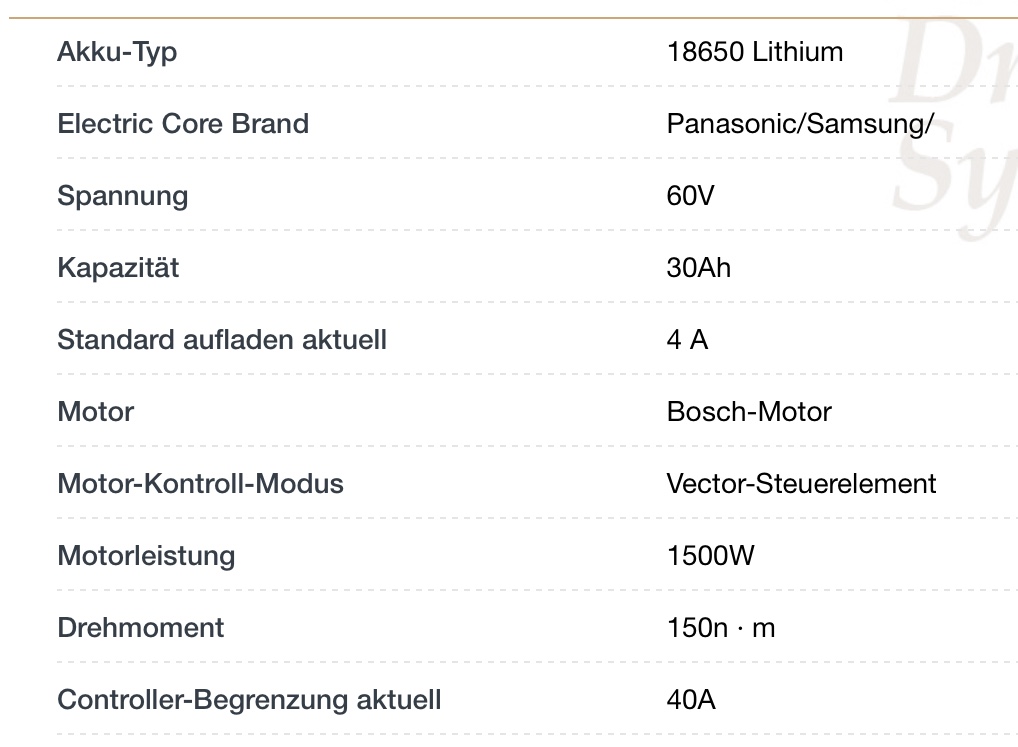The height and width of the screenshot is (747, 1018).
Task: Click the 'Spannung' specification label
Action: coord(122,196)
